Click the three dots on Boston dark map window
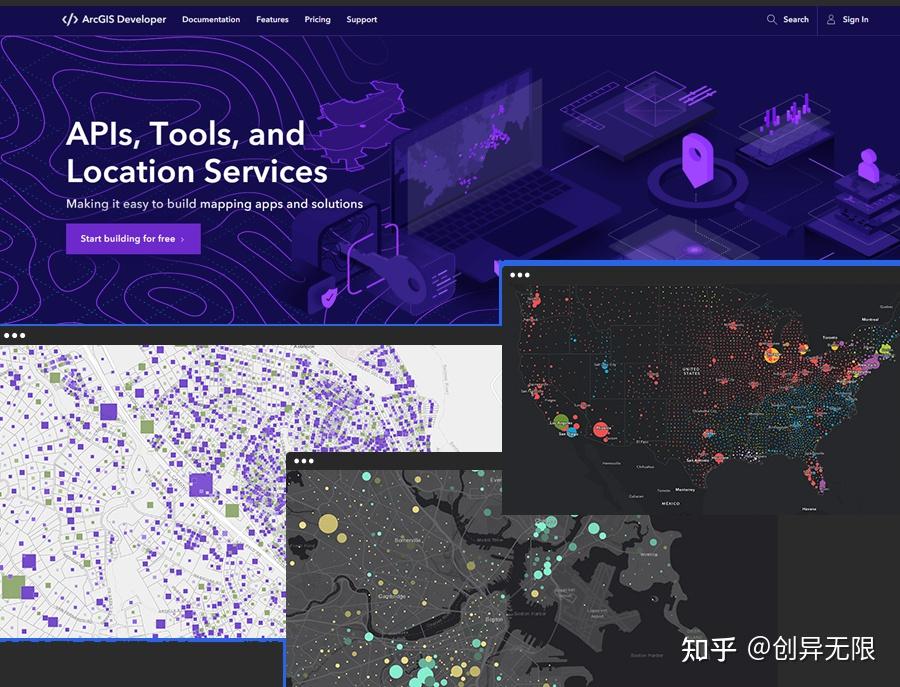This screenshot has height=687, width=900. (304, 461)
